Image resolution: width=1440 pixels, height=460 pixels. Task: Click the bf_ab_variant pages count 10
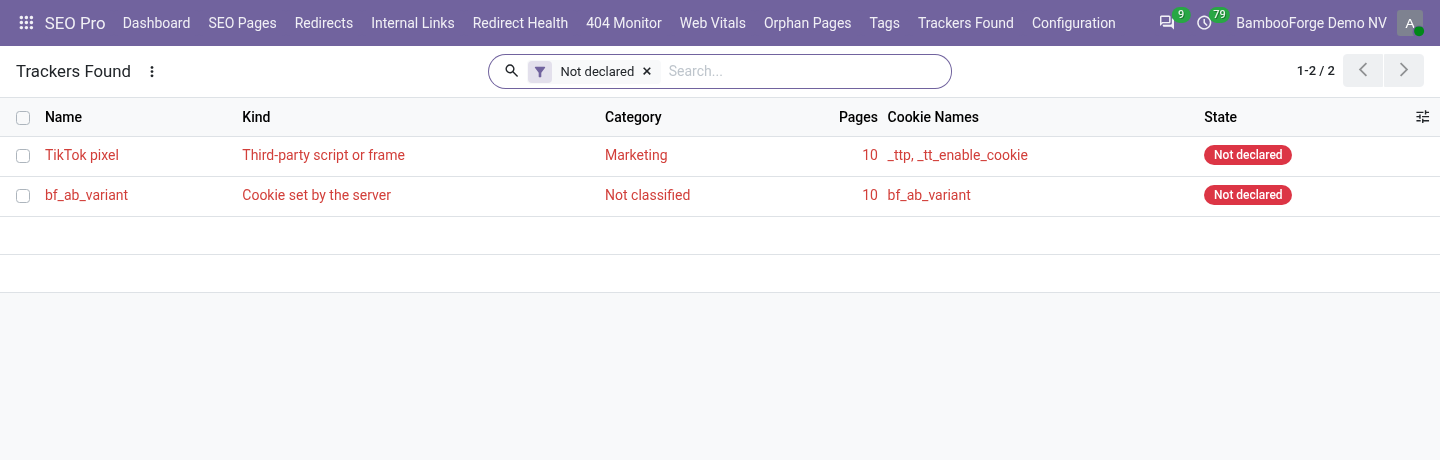[x=870, y=195]
